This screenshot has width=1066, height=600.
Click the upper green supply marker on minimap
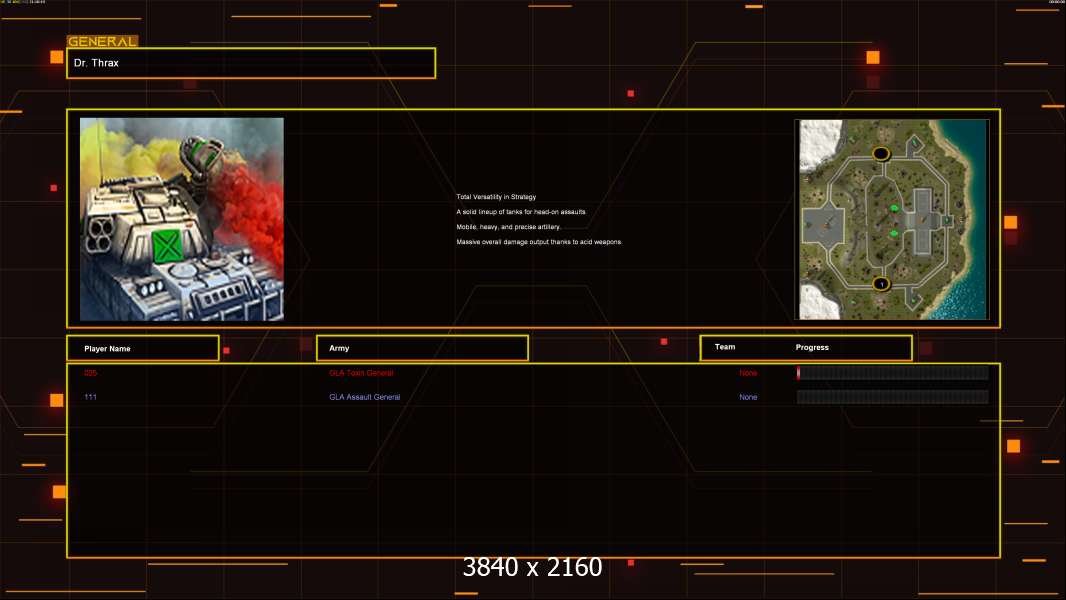894,208
